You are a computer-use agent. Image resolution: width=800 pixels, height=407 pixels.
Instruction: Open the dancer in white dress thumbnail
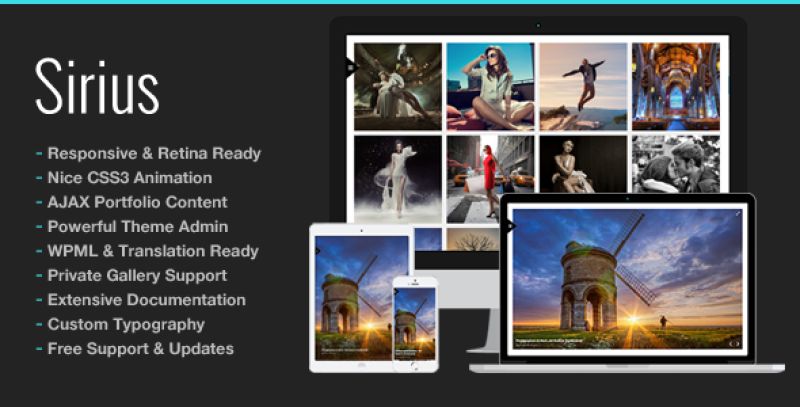398,179
